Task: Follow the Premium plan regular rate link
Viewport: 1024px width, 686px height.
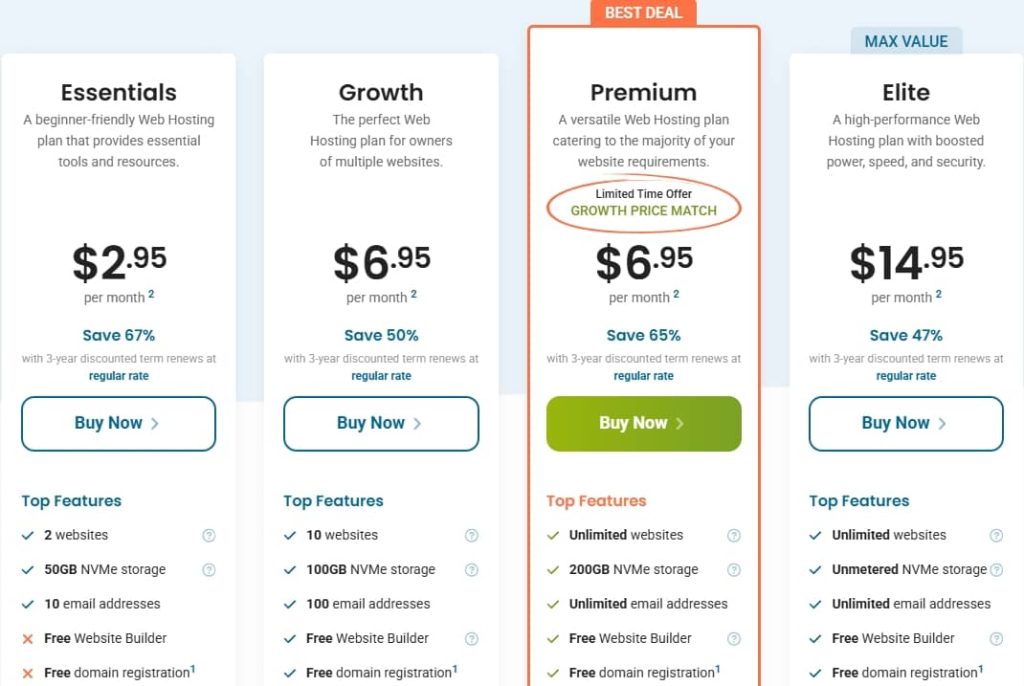Action: tap(644, 376)
